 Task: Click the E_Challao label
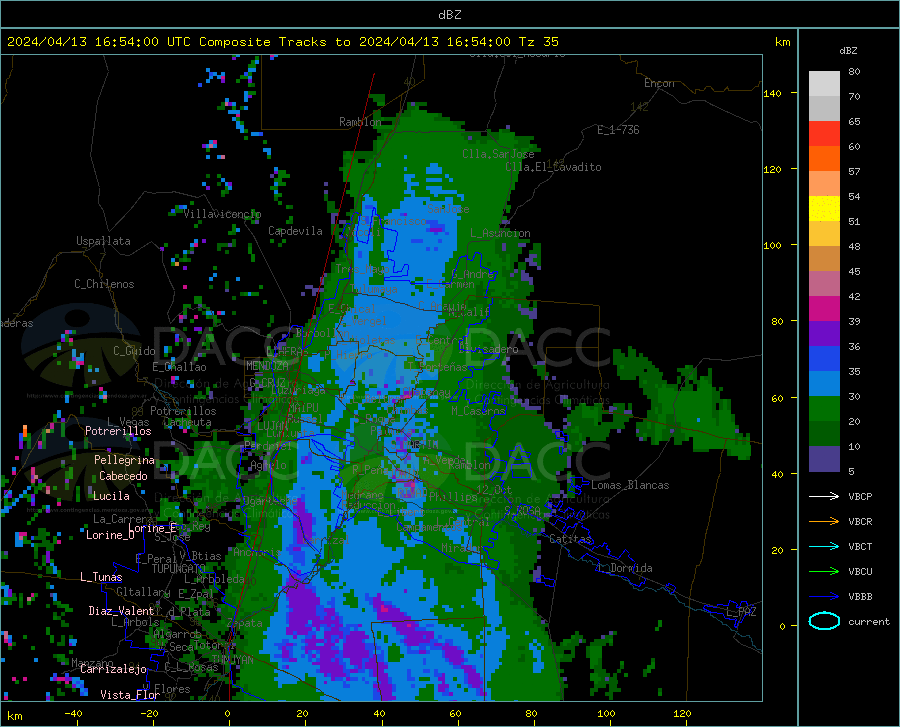click(179, 367)
